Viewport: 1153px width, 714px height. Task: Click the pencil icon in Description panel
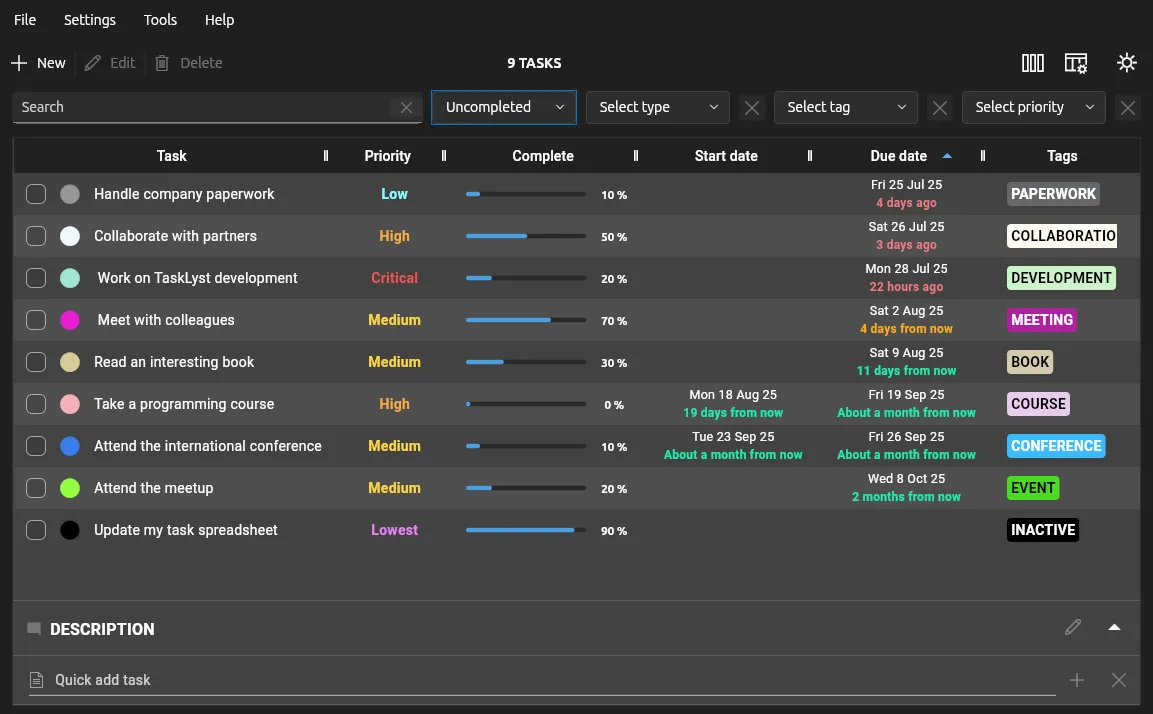pos(1073,628)
